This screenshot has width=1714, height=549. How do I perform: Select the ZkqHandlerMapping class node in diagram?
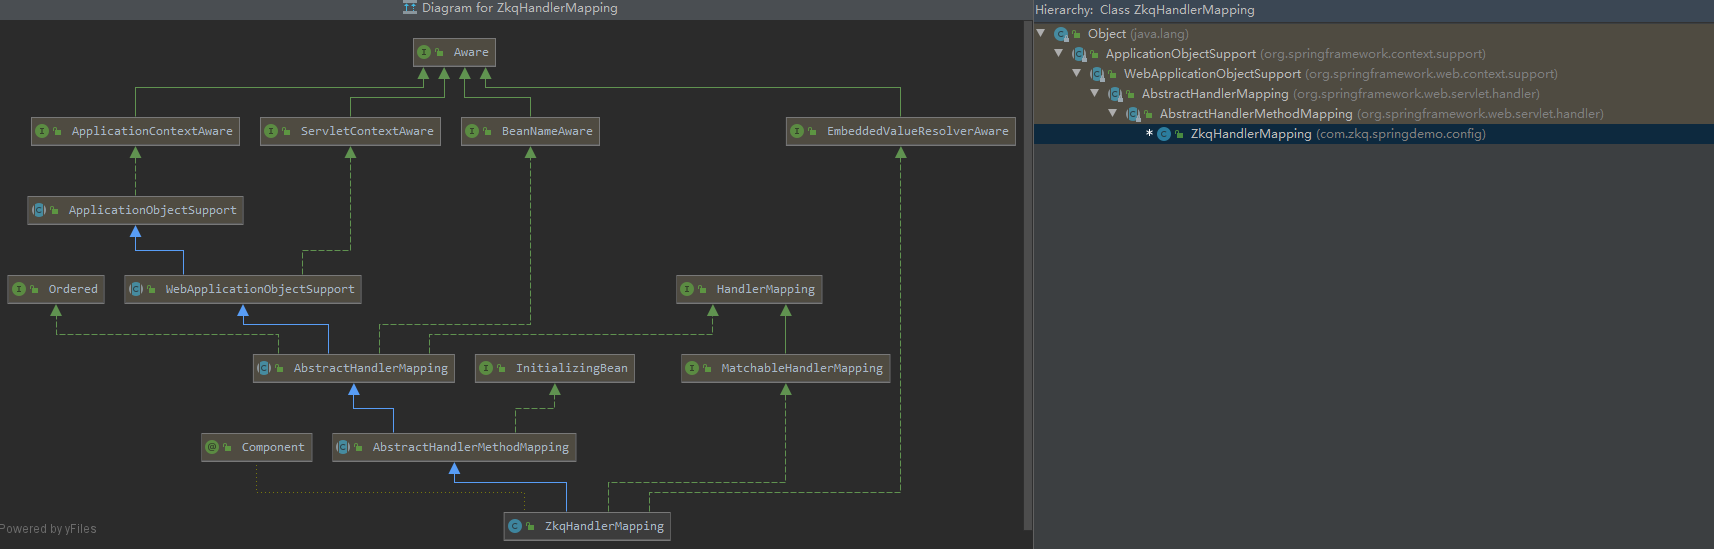click(587, 526)
